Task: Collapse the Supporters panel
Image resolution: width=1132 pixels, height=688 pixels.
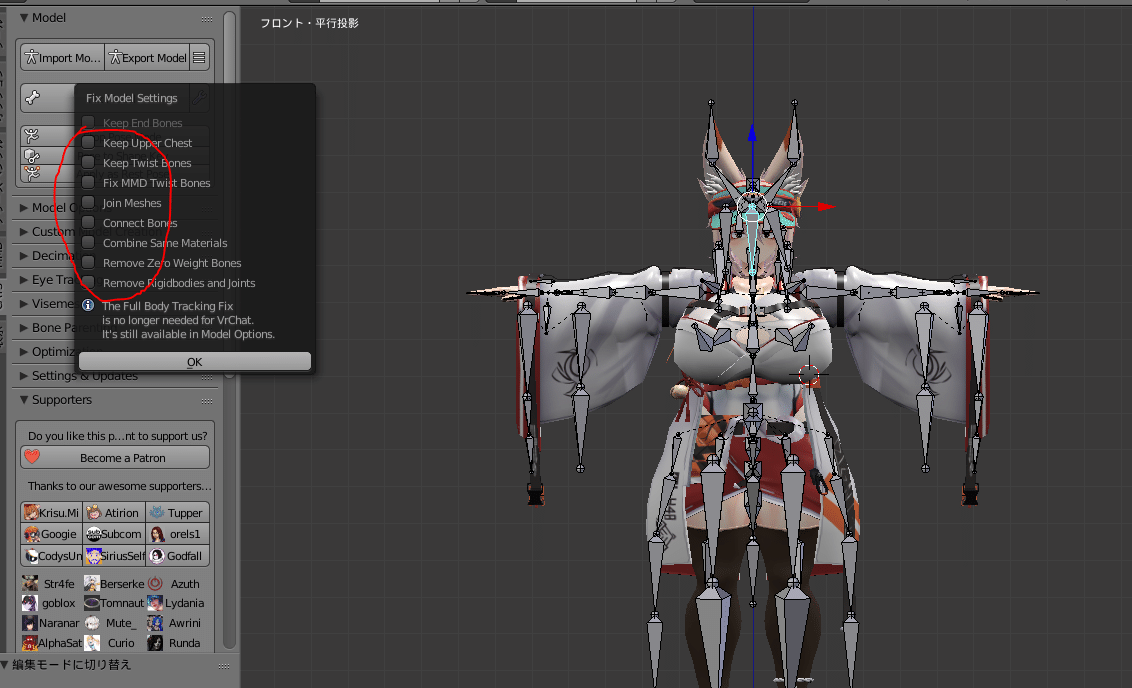Action: (x=24, y=399)
